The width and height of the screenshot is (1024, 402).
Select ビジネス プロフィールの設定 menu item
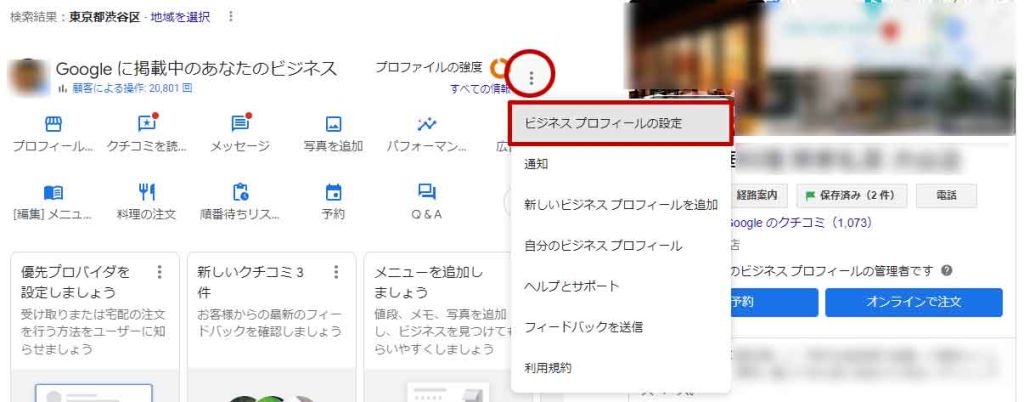tap(620, 123)
